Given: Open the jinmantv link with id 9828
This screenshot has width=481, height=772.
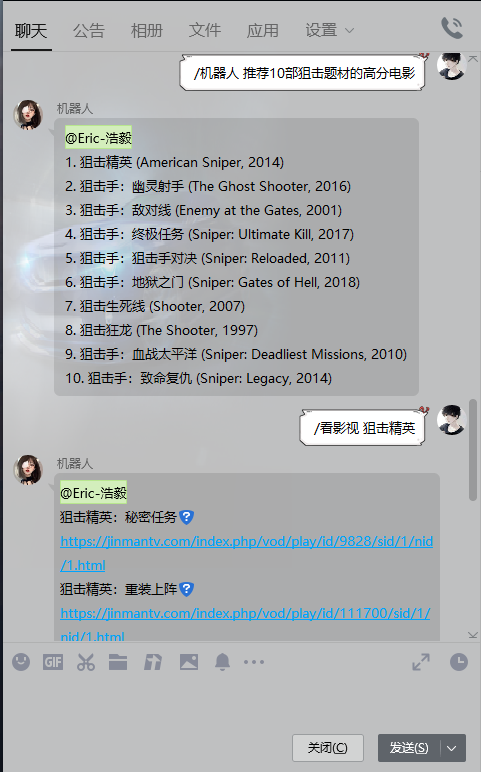Looking at the screenshot, I should [x=246, y=553].
